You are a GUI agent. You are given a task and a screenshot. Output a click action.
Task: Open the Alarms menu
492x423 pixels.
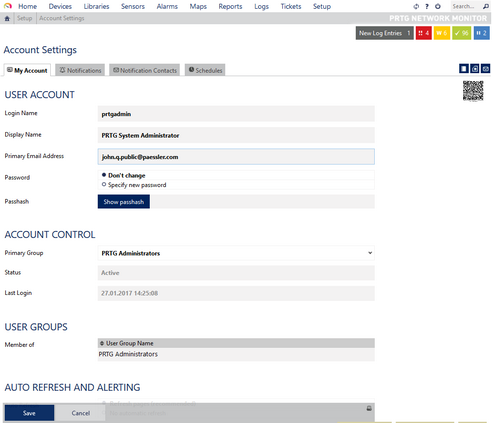click(167, 6)
